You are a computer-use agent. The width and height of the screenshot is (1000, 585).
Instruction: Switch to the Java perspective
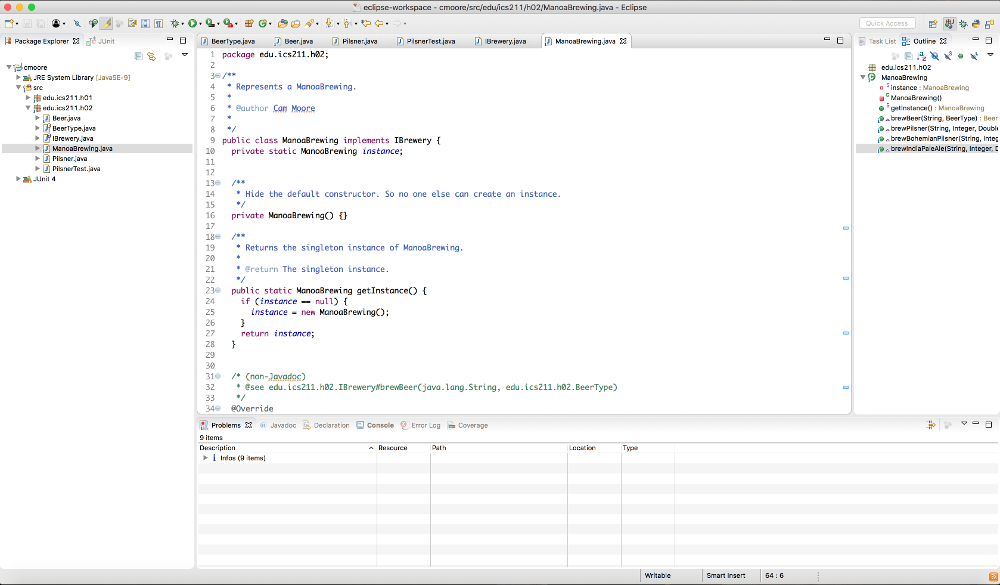(949, 23)
